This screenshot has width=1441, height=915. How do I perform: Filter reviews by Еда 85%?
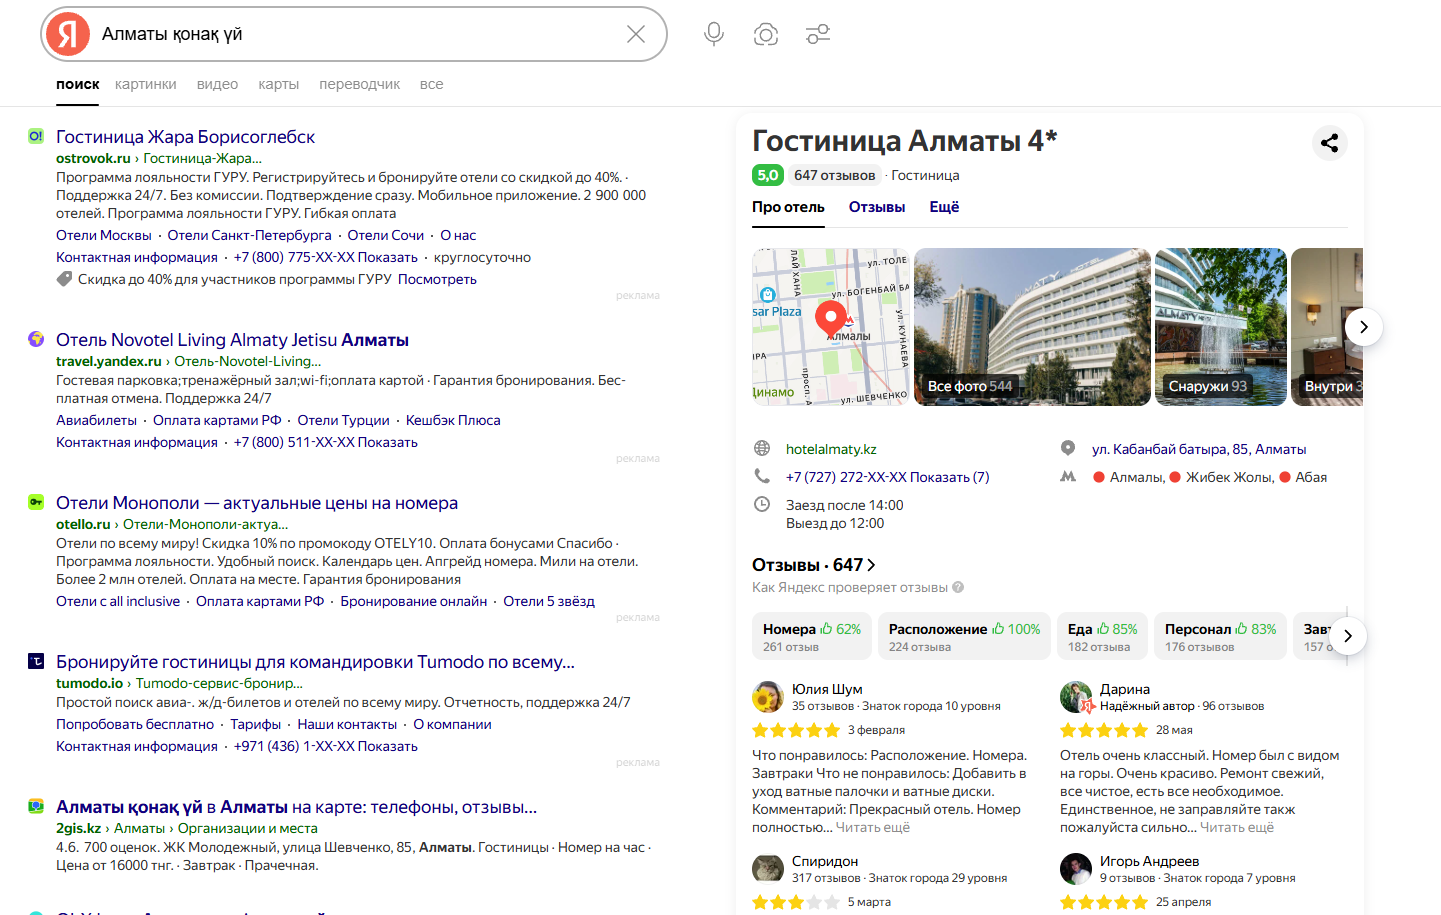pos(1102,636)
